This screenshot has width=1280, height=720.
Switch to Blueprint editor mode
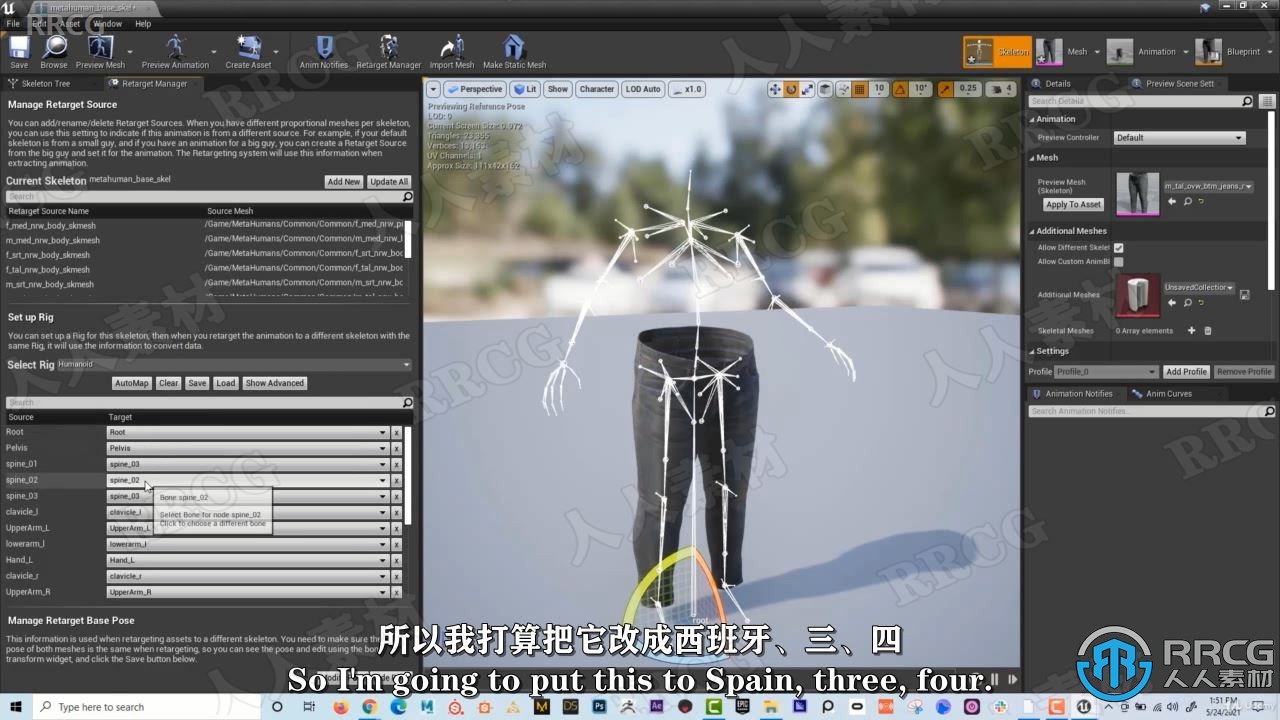point(1228,52)
